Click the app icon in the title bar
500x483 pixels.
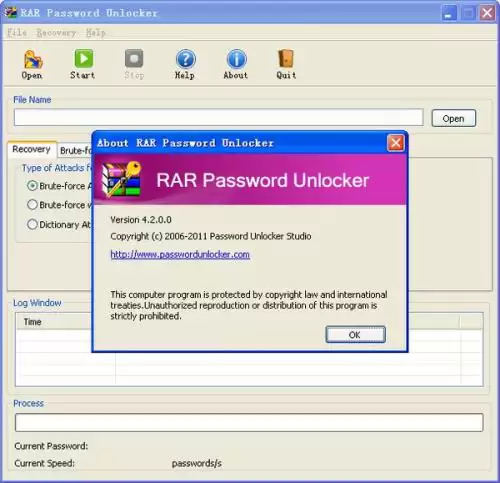(x=11, y=13)
